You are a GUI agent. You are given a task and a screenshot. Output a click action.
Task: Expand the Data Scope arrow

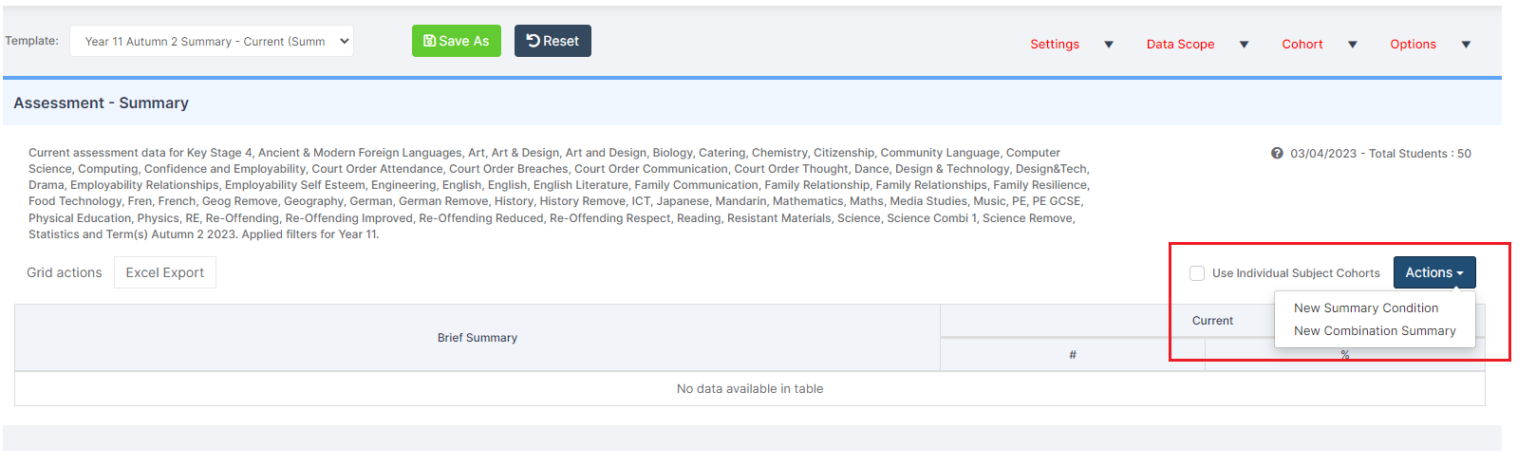pyautogui.click(x=1245, y=44)
